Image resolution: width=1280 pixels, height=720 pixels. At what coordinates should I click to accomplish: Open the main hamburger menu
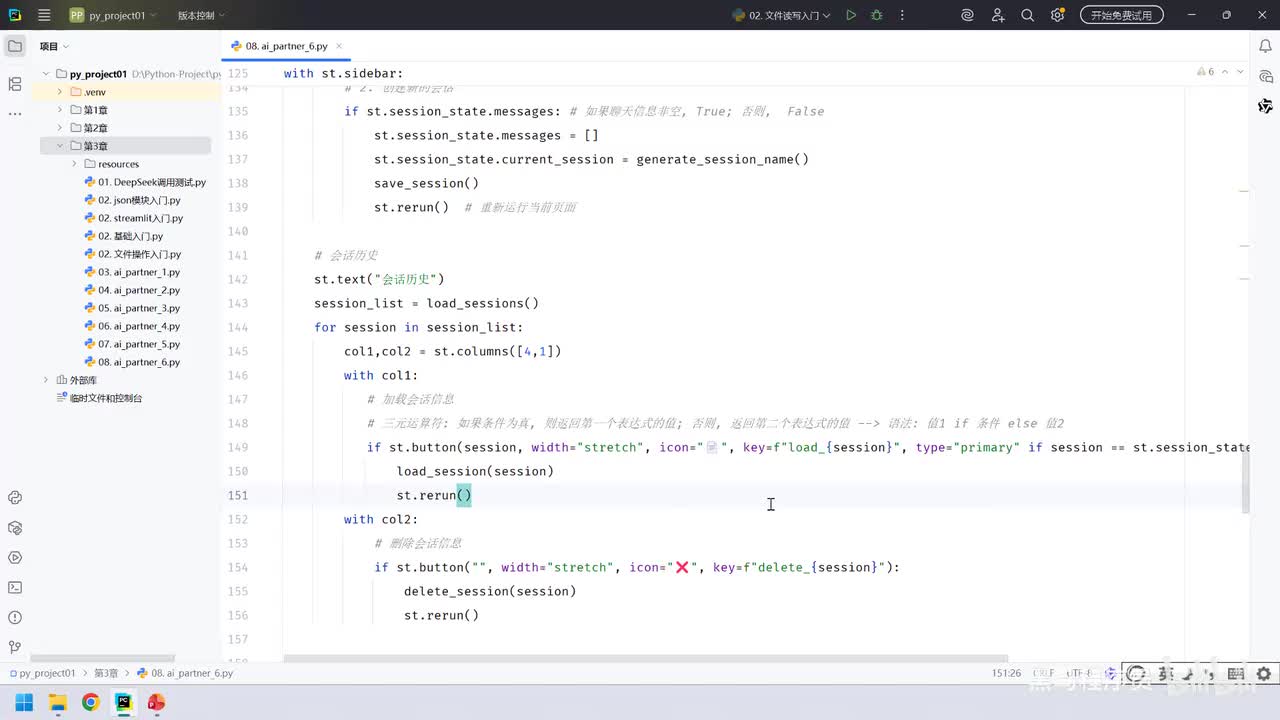(44, 15)
